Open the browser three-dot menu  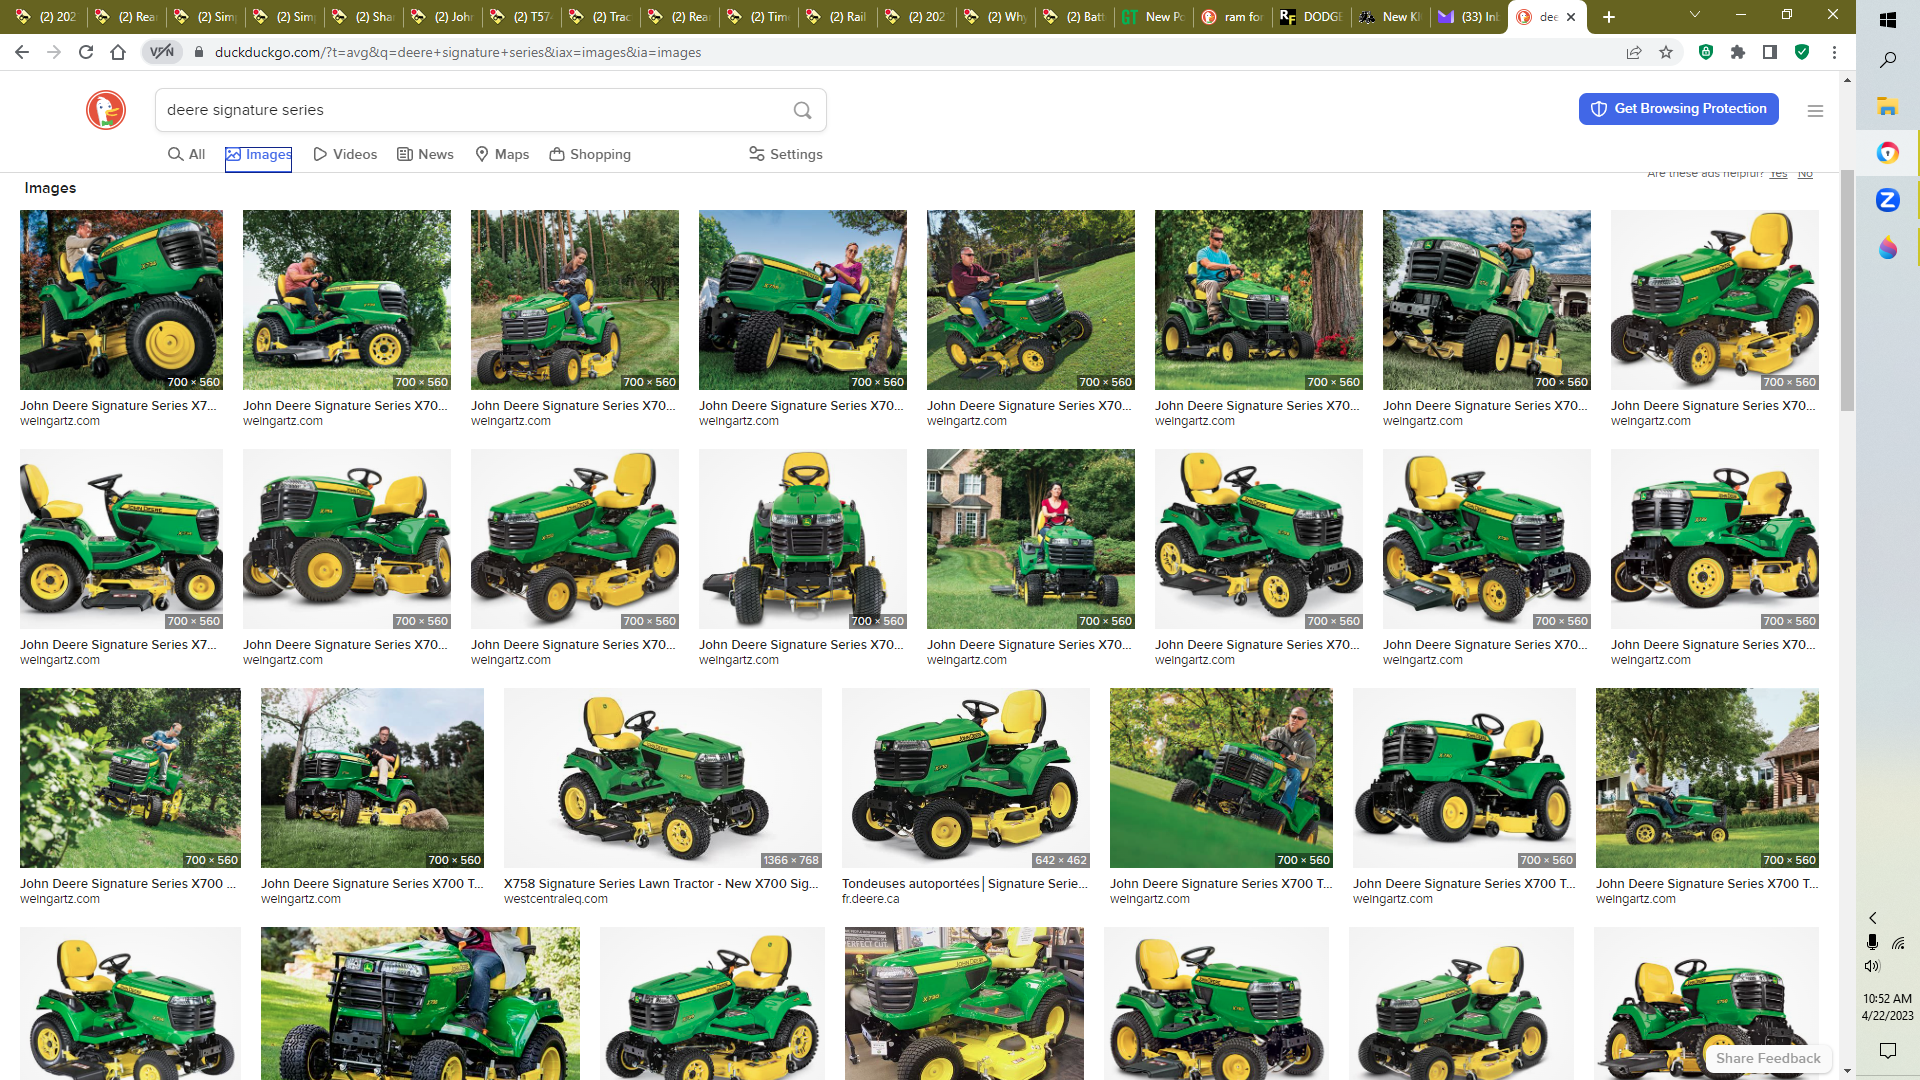click(1834, 52)
